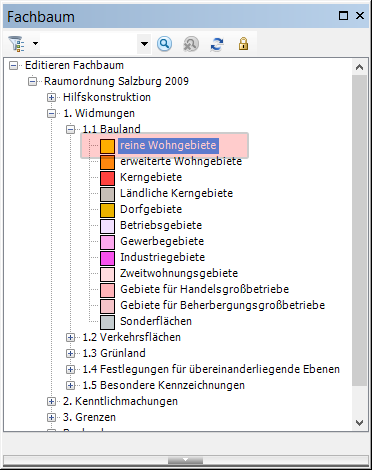The width and height of the screenshot is (372, 470).
Task: Expand 1.3 Grünland node
Action: tap(70, 353)
